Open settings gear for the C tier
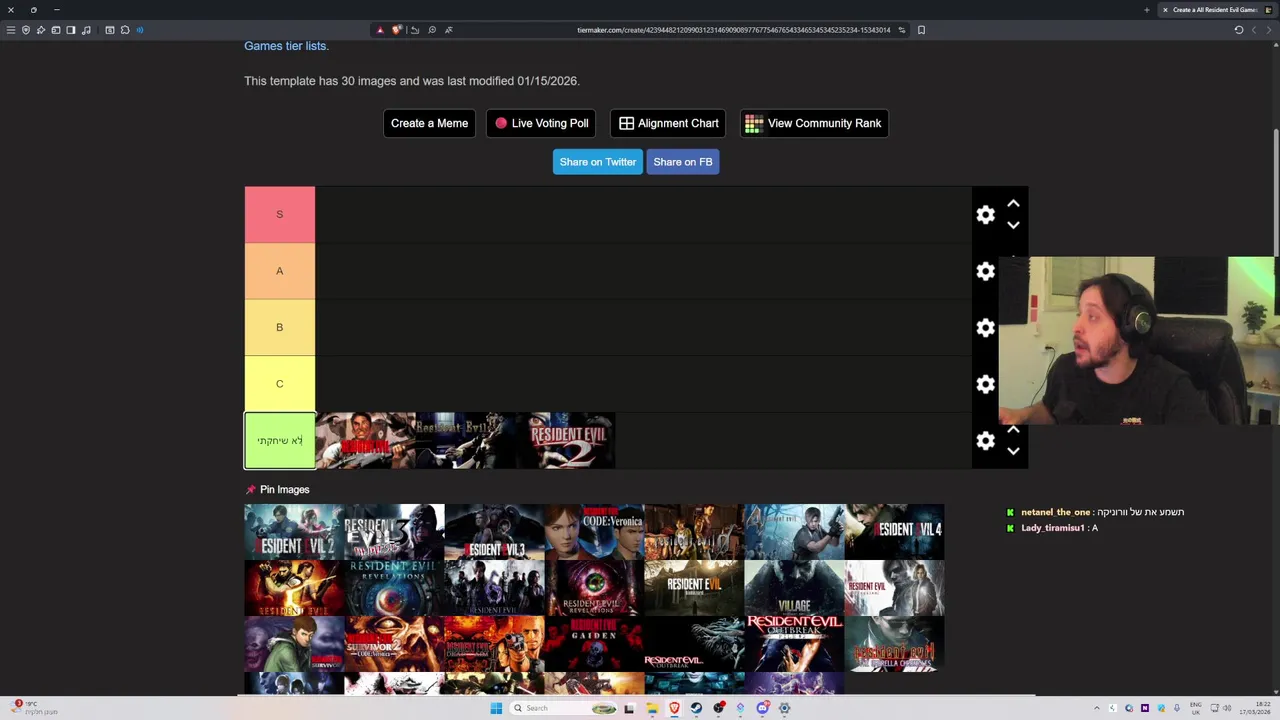The height and width of the screenshot is (720, 1280). tap(986, 384)
